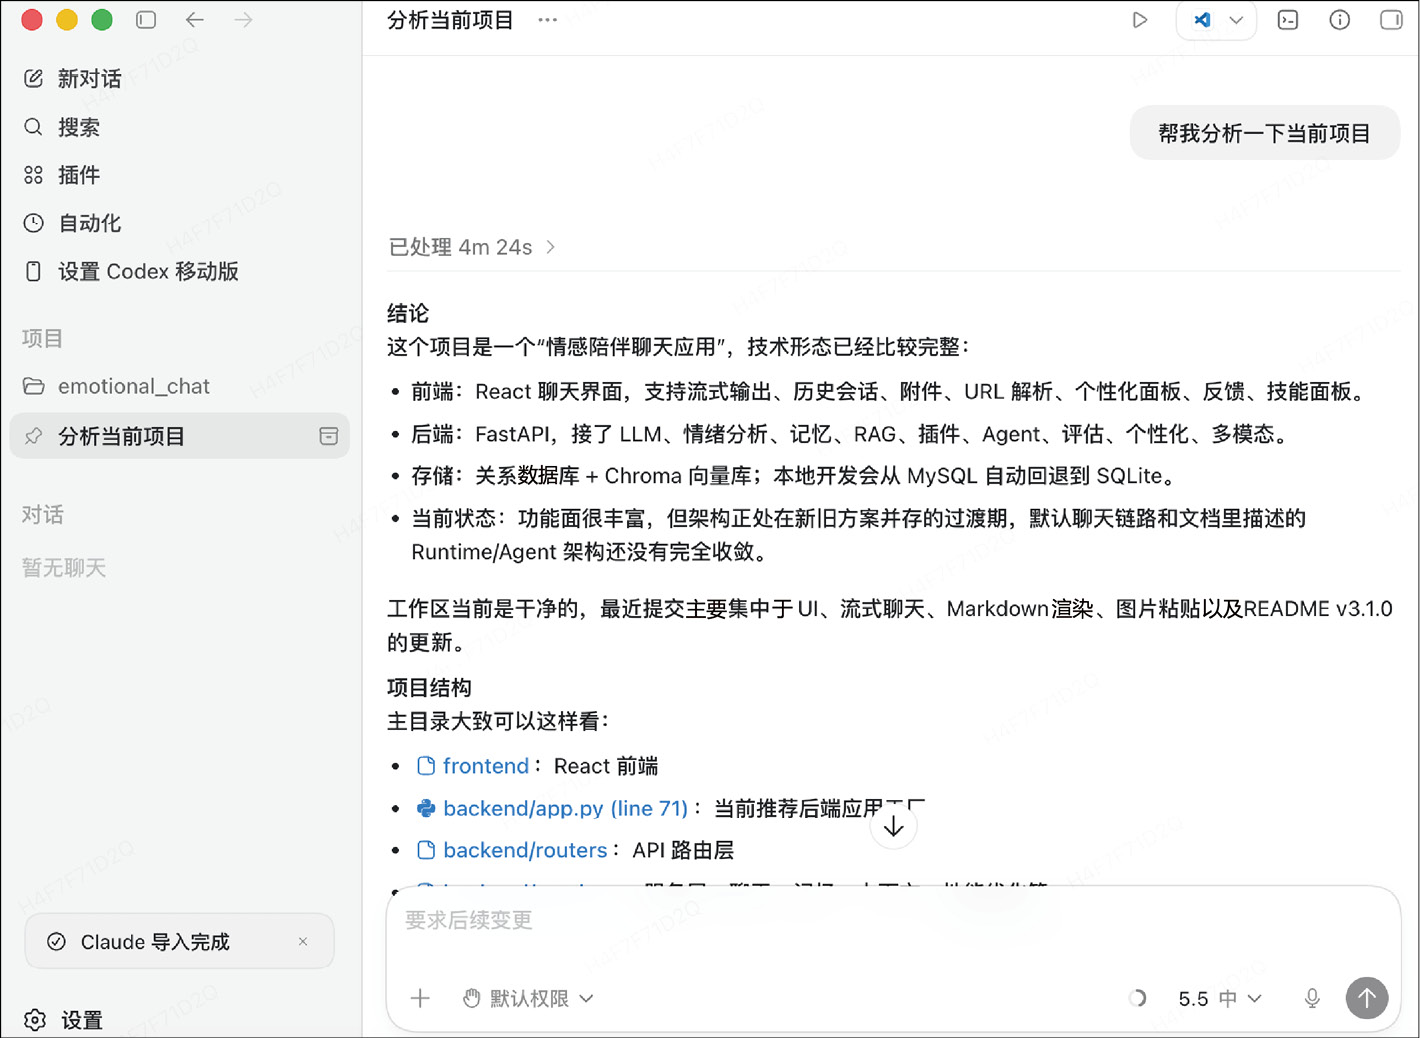
Task: Open the terminal panel icon
Action: pyautogui.click(x=1288, y=20)
